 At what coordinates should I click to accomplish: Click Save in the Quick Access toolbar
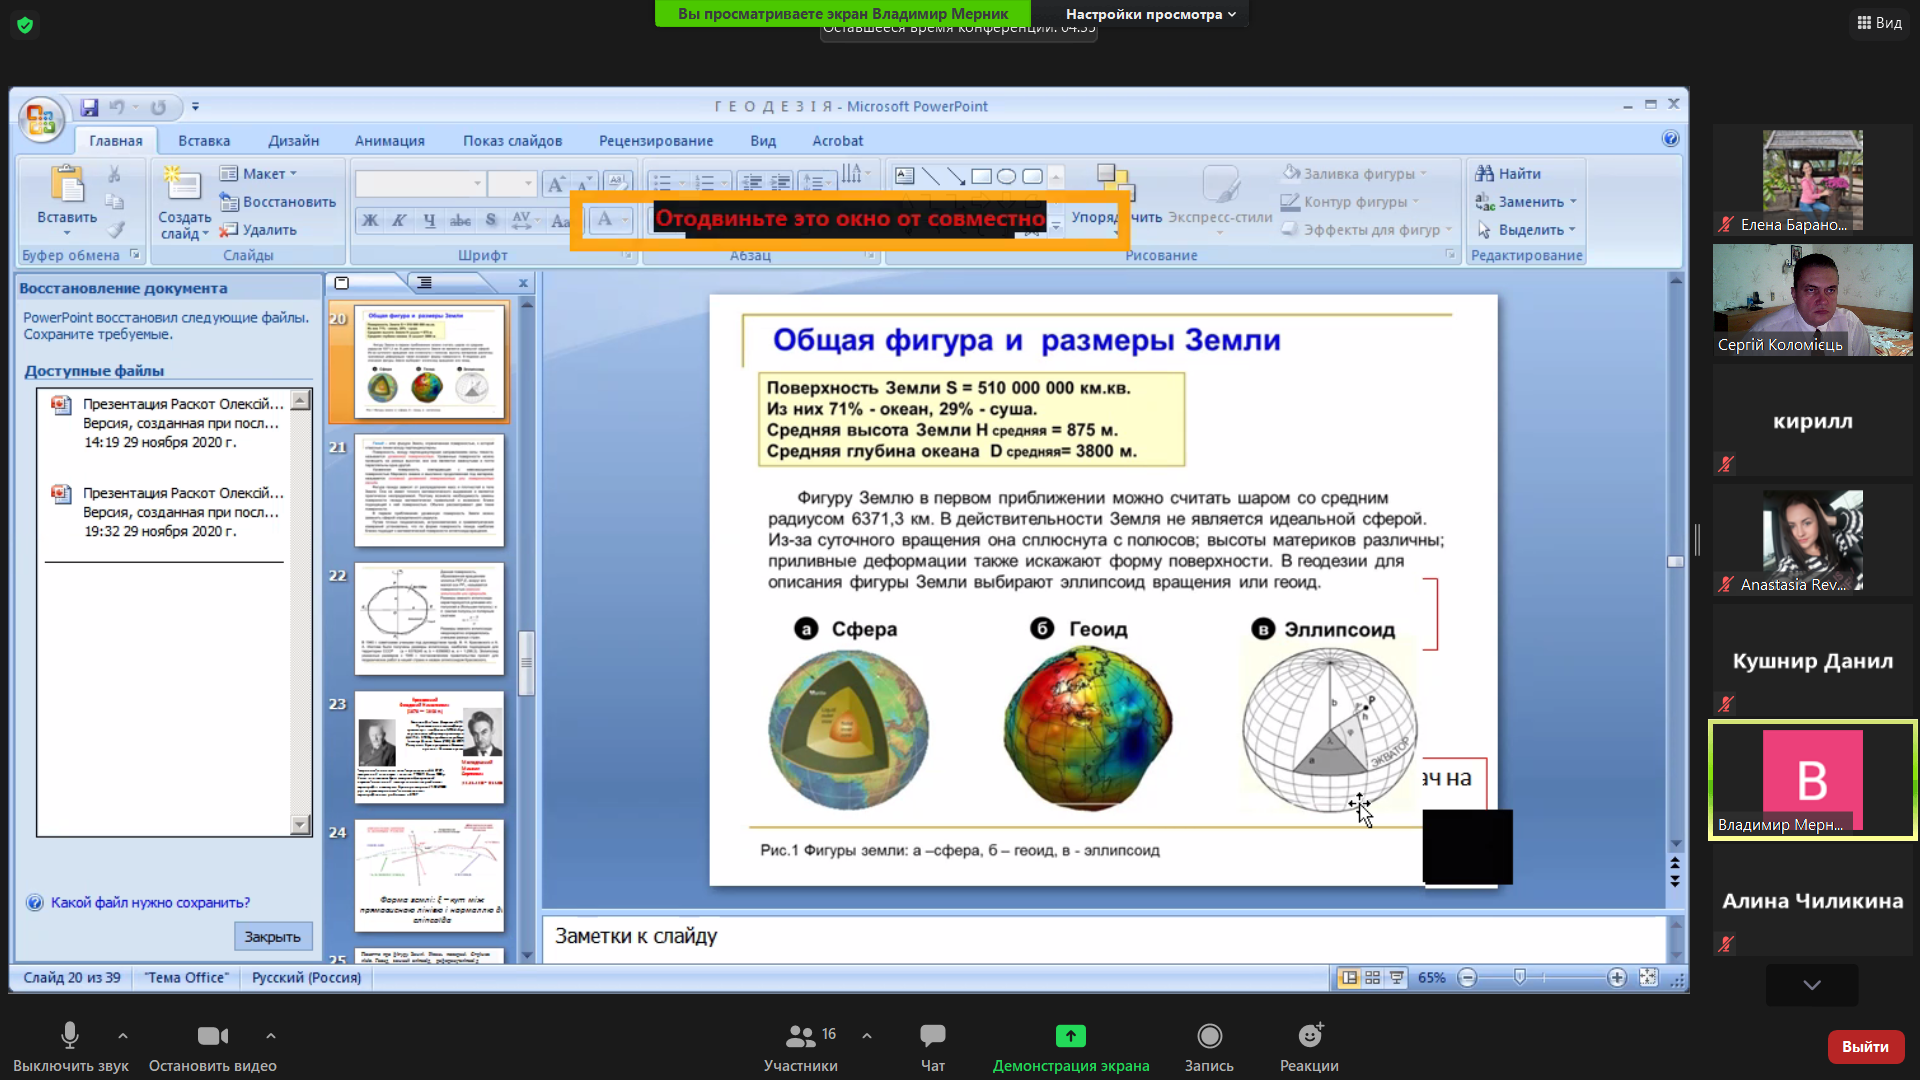(x=89, y=107)
